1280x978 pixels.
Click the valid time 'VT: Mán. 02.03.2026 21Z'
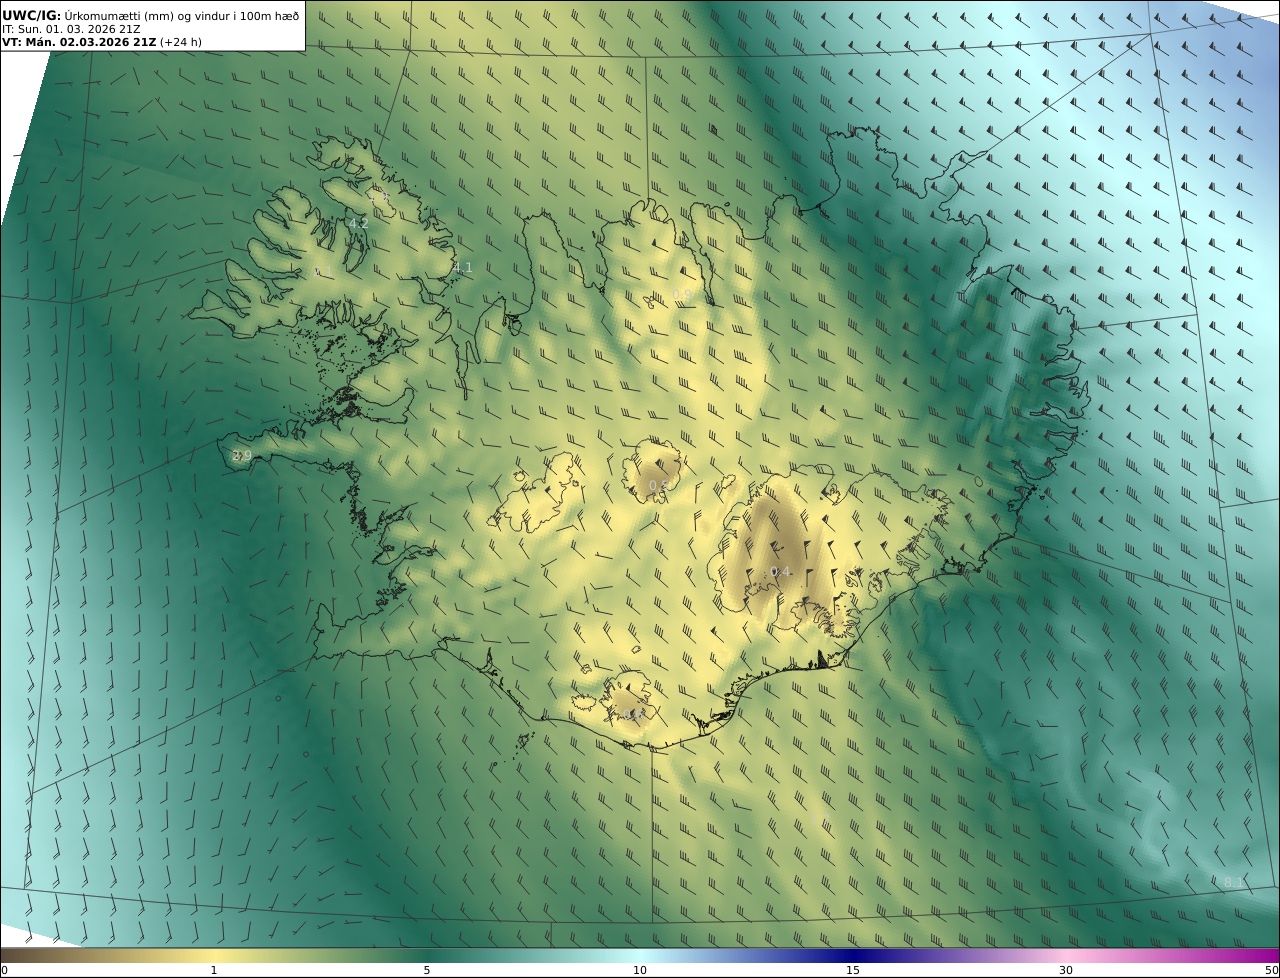click(x=79, y=42)
